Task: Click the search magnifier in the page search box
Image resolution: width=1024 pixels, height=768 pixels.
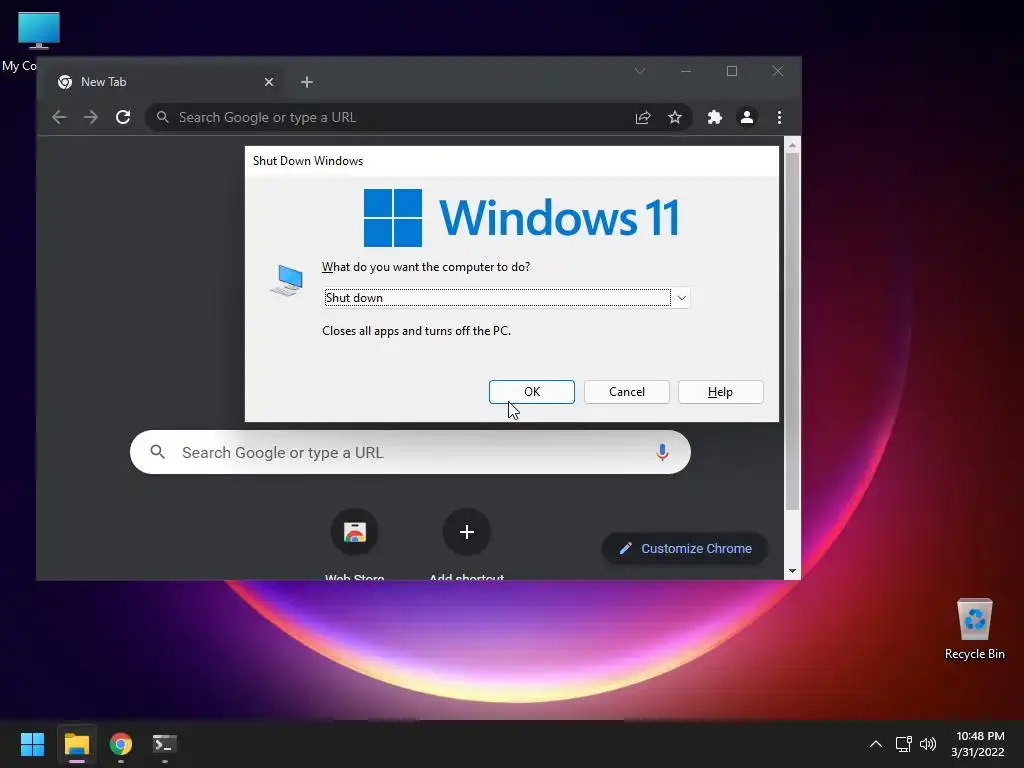Action: pyautogui.click(x=157, y=452)
